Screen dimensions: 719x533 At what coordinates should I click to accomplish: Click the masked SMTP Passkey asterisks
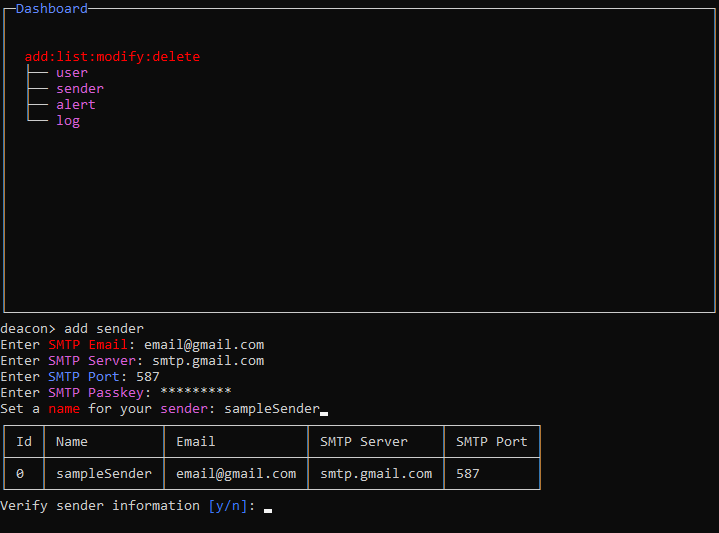click(196, 393)
